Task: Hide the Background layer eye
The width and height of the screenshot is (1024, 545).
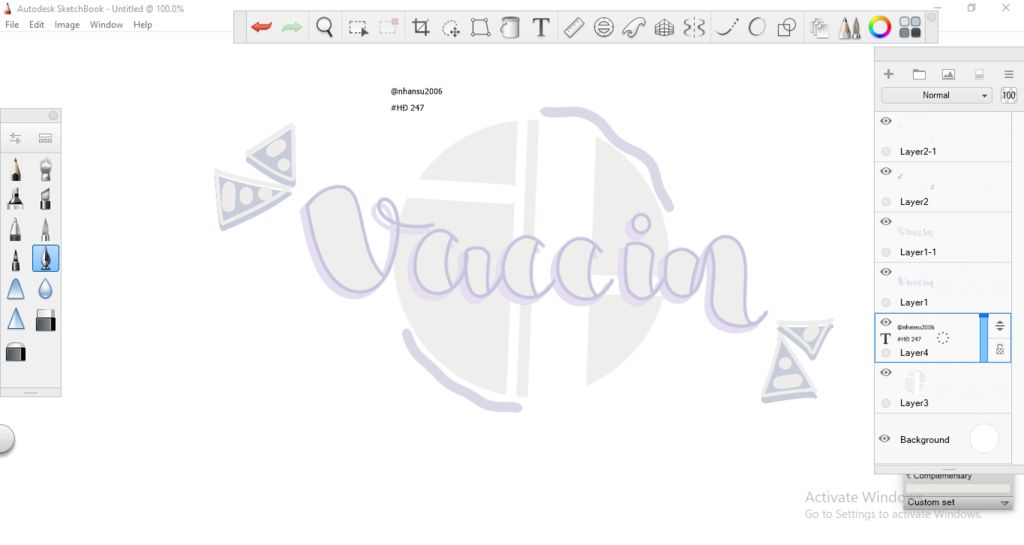Action: [x=884, y=439]
